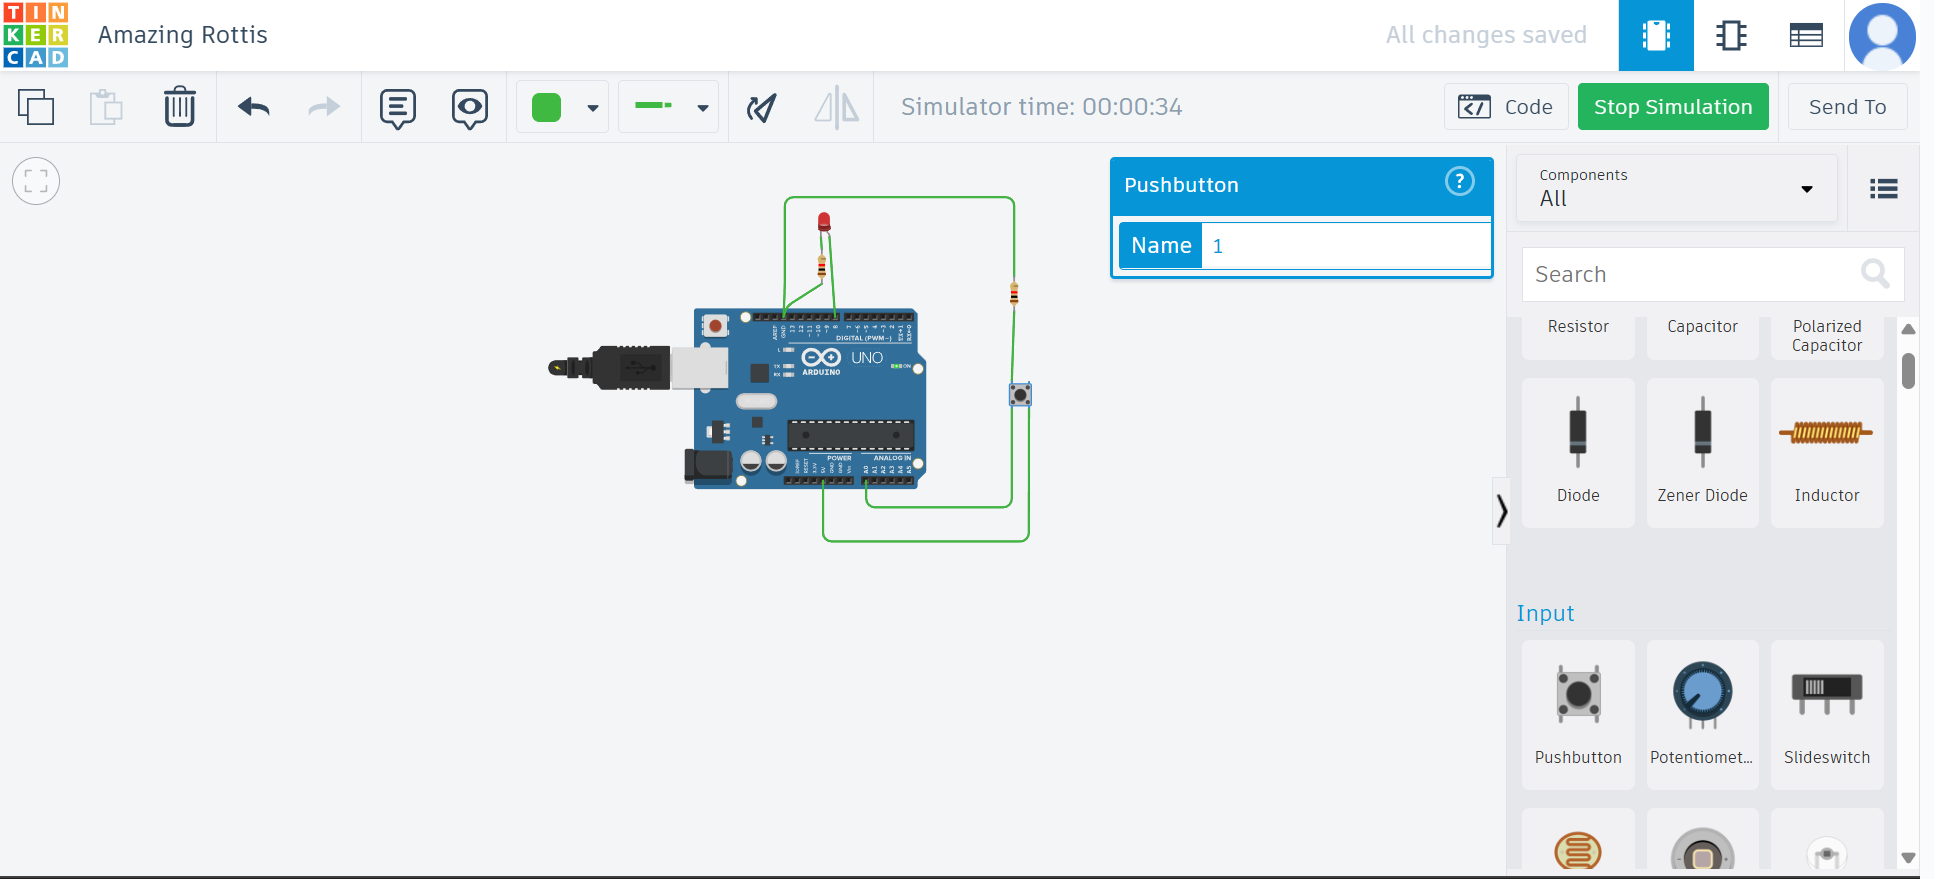Click the red LED on canvas
This screenshot has width=1934, height=879.
coord(824,222)
